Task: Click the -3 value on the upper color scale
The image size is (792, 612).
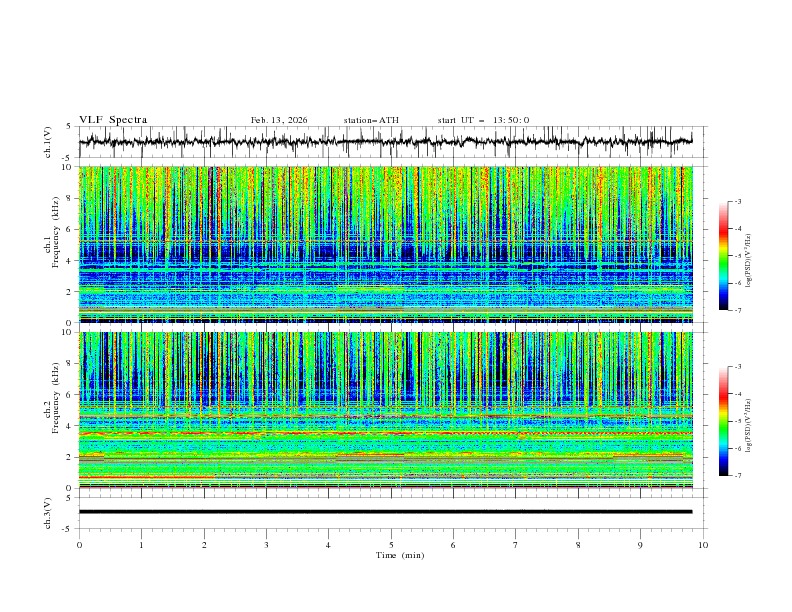Action: click(x=738, y=202)
